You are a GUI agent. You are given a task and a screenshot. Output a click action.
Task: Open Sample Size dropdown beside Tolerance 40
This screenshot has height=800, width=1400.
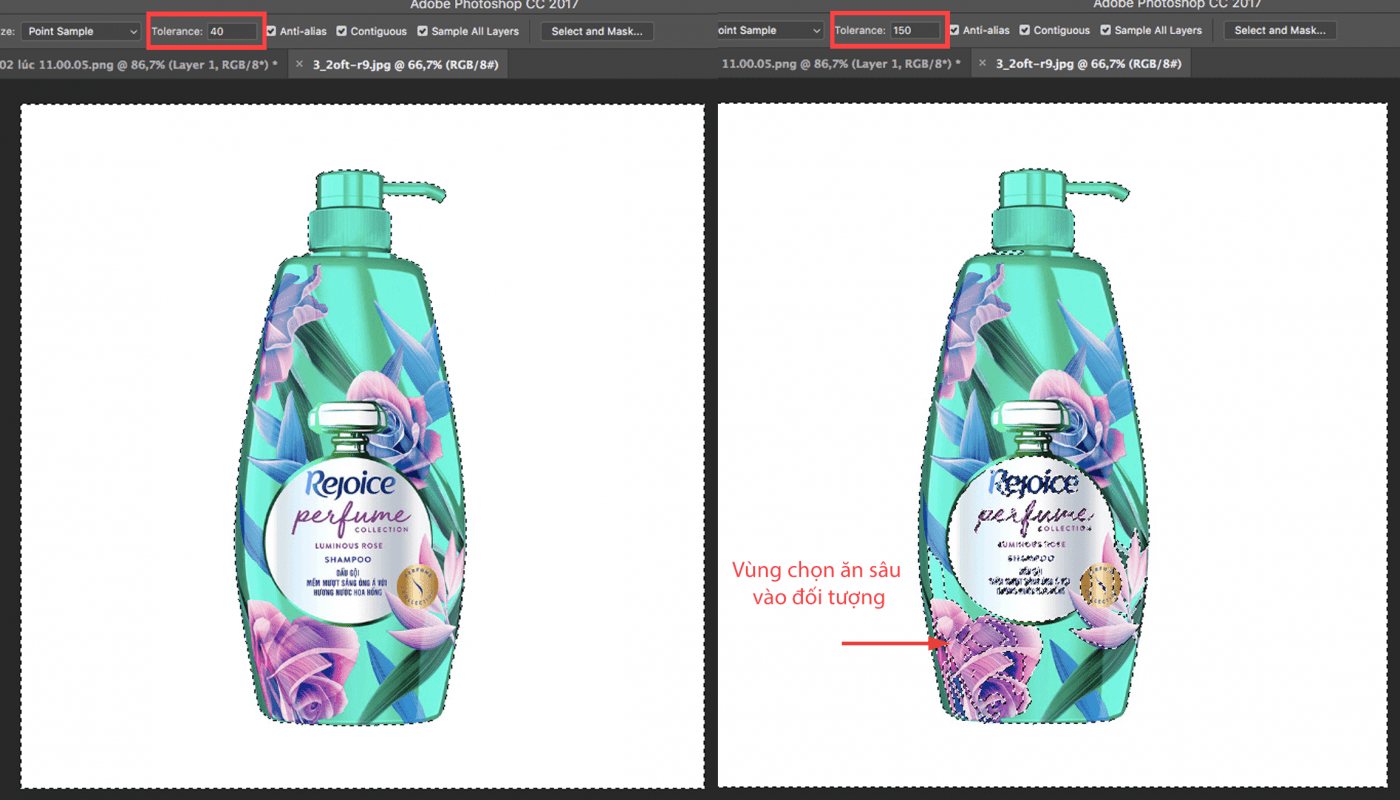(x=81, y=31)
